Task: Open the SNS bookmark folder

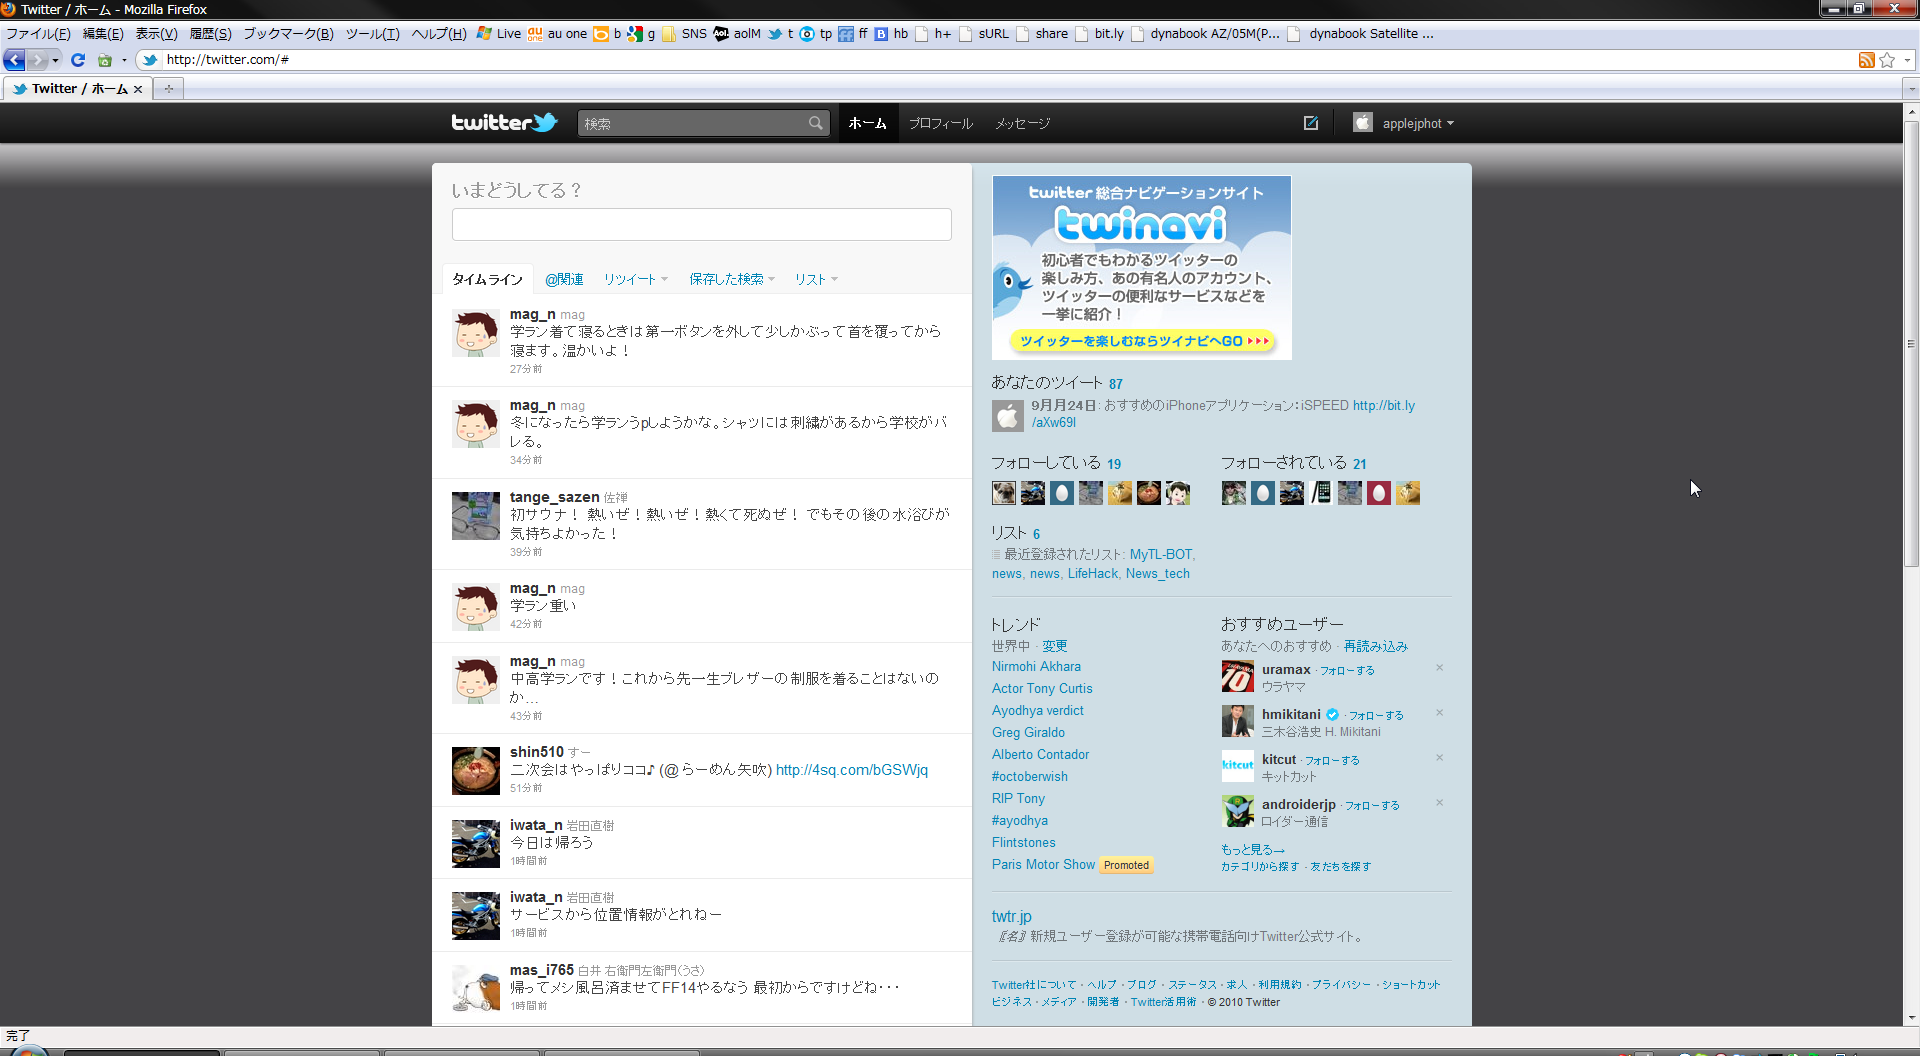Action: click(684, 34)
